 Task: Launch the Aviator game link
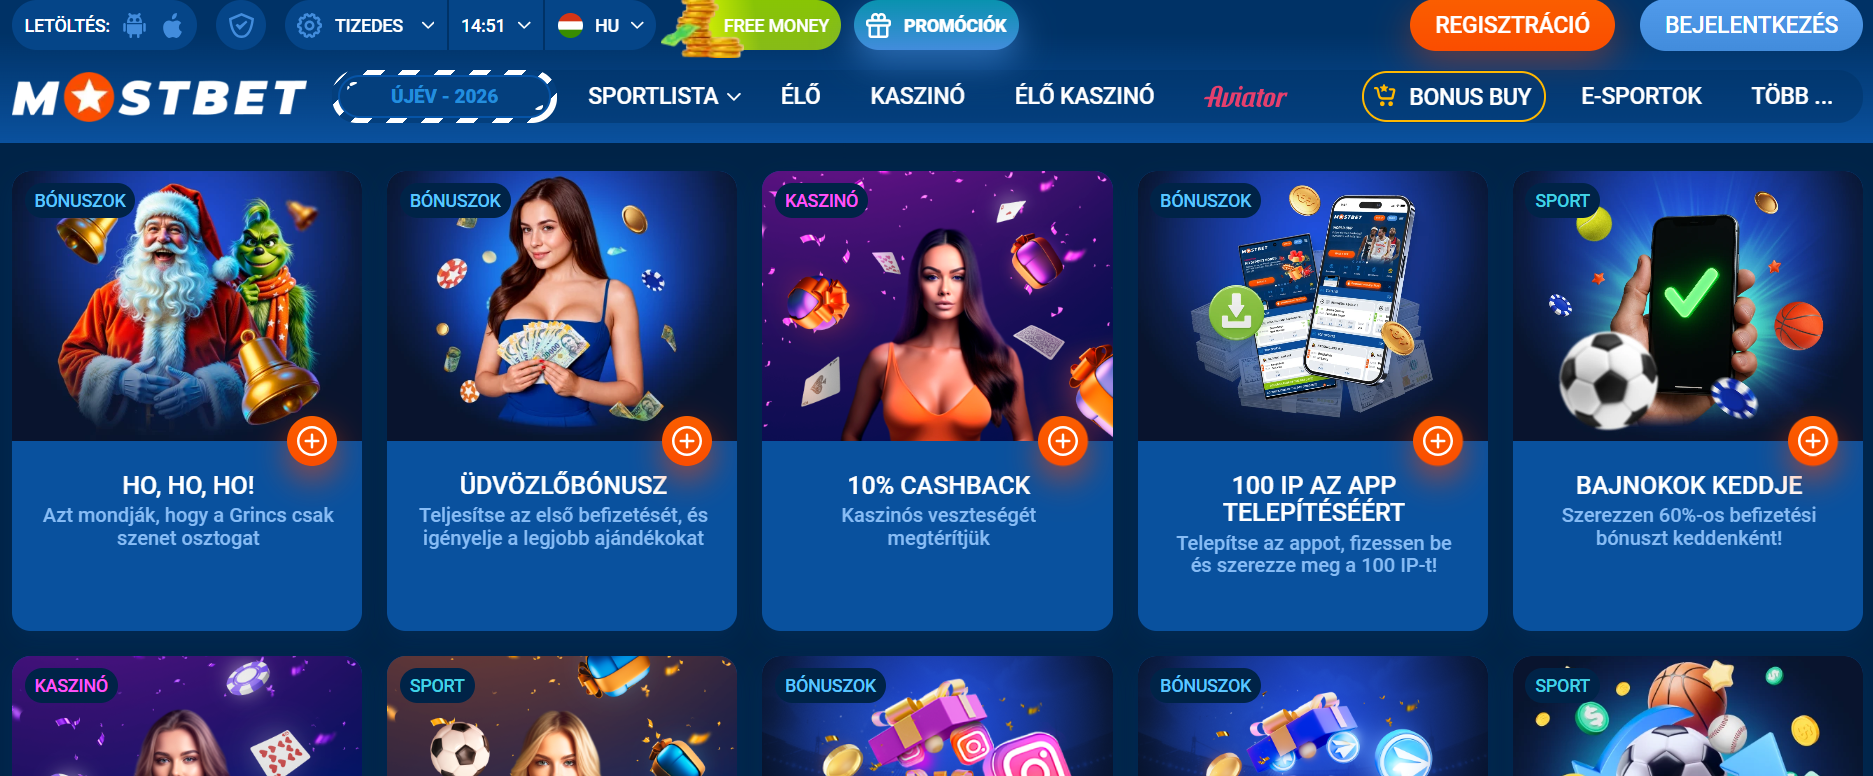point(1246,97)
